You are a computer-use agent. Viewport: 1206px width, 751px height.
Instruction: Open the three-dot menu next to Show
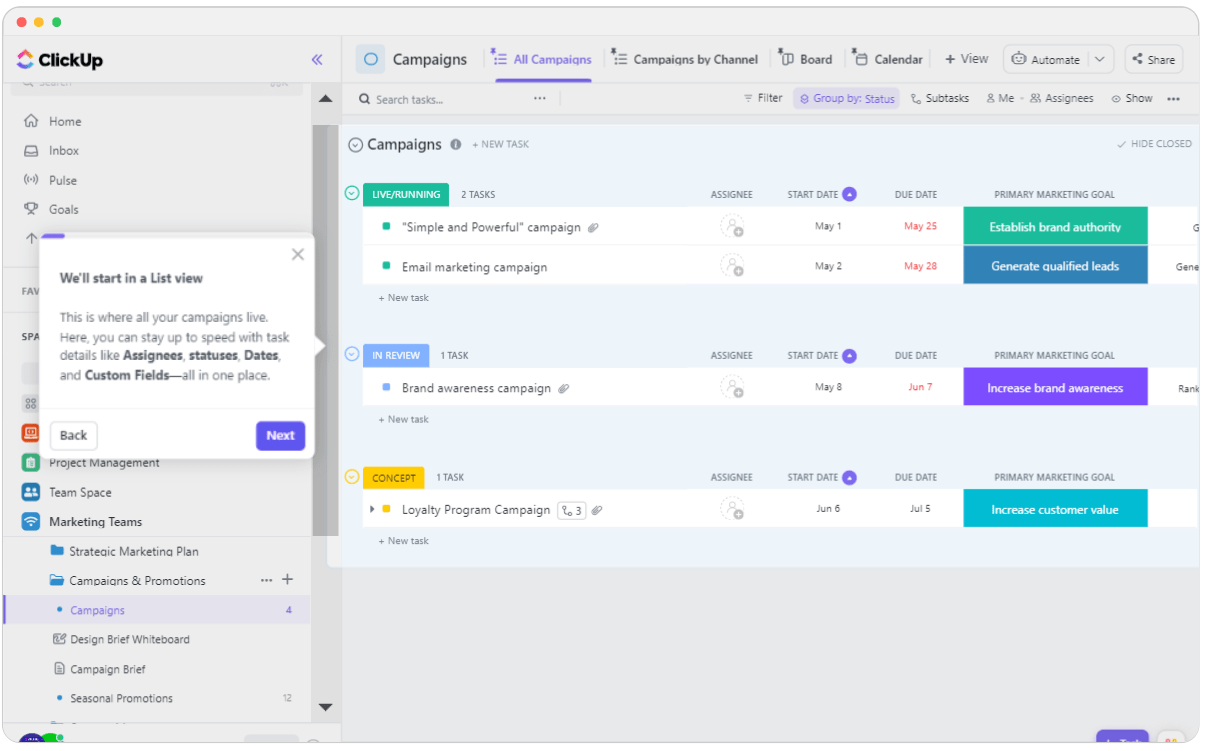coord(1174,99)
